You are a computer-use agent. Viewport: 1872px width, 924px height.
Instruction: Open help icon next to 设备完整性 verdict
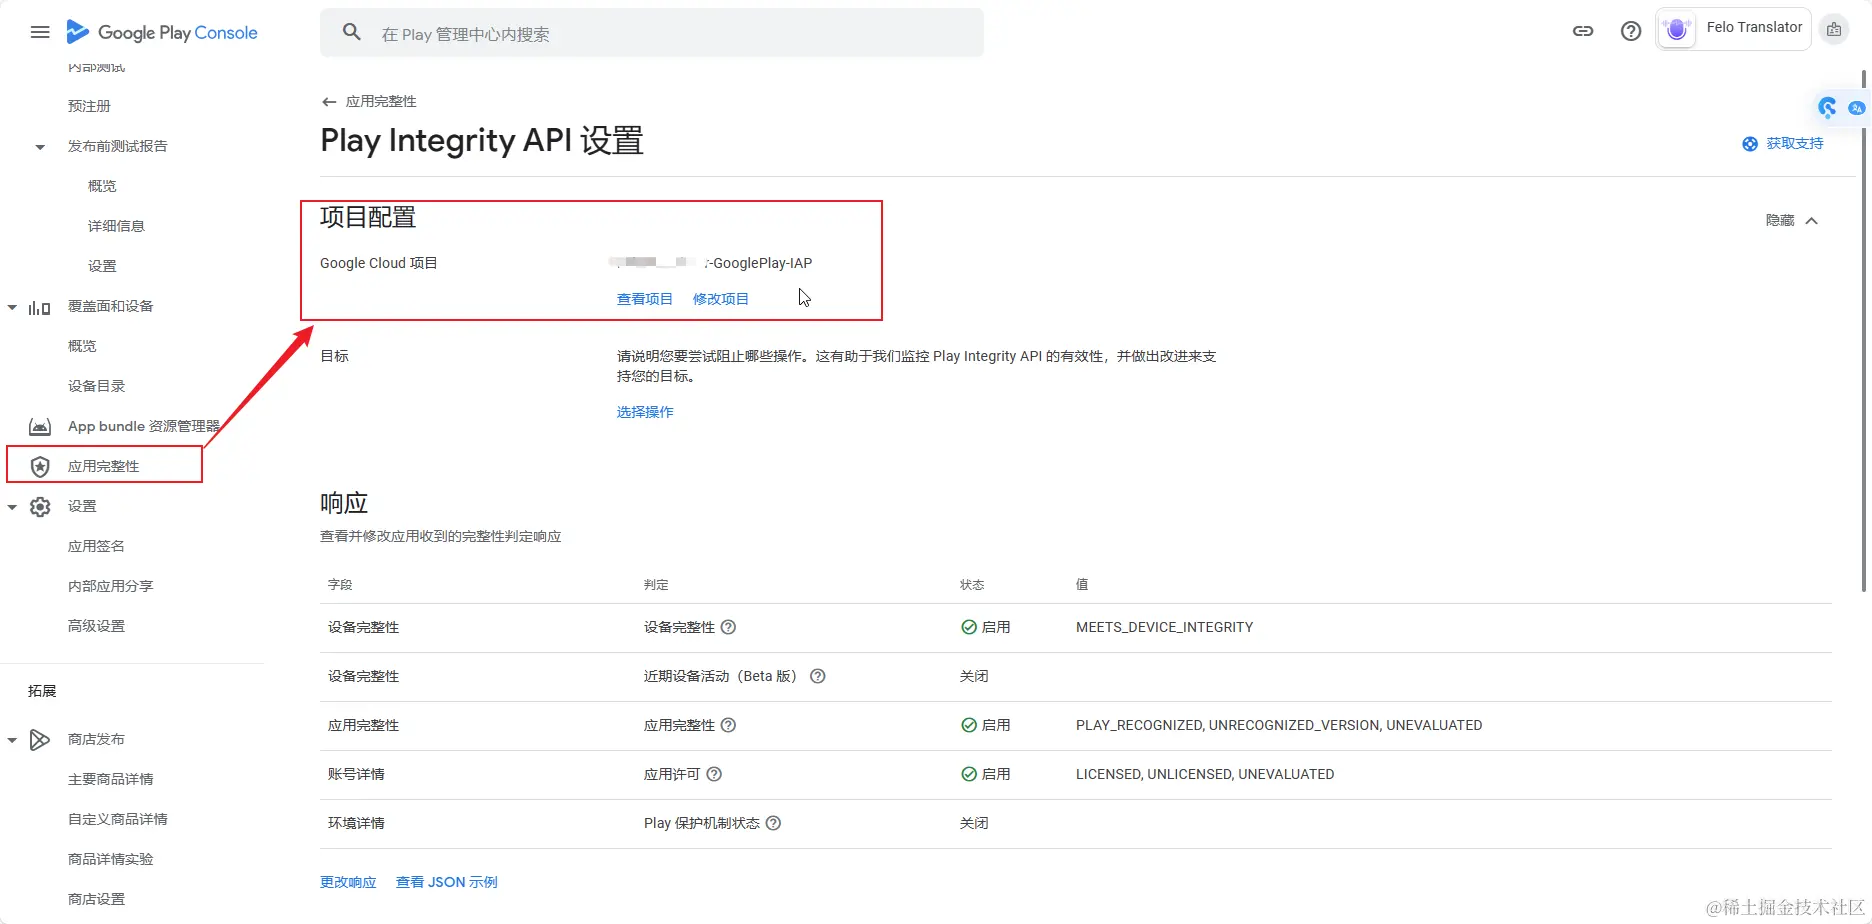[728, 627]
